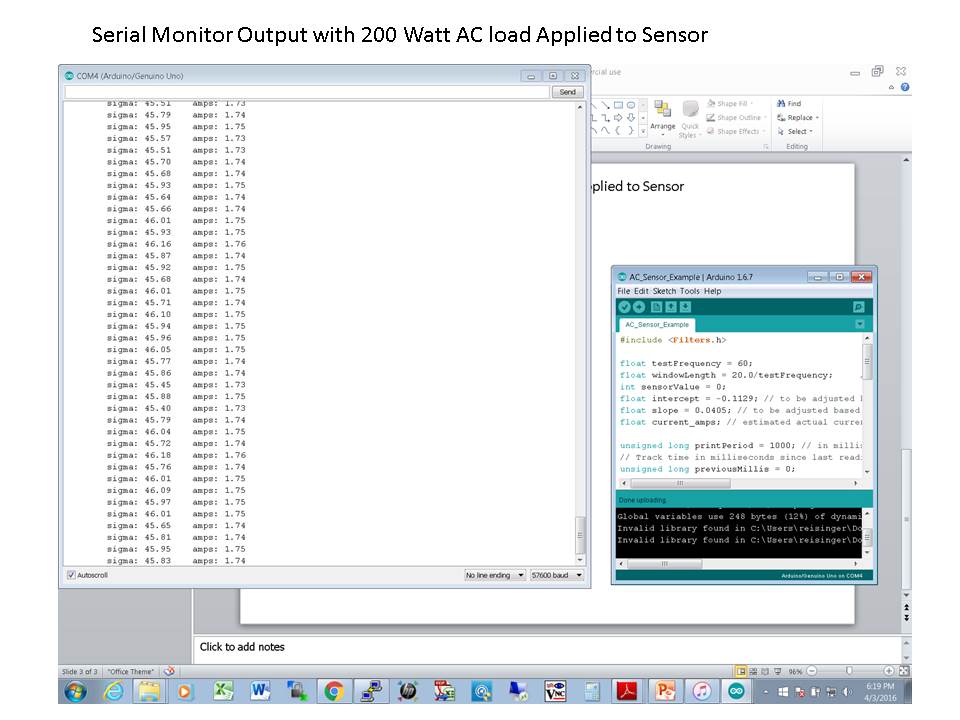The width and height of the screenshot is (960, 720).
Task: Click the PowerPoint Help question mark icon
Action: click(905, 87)
